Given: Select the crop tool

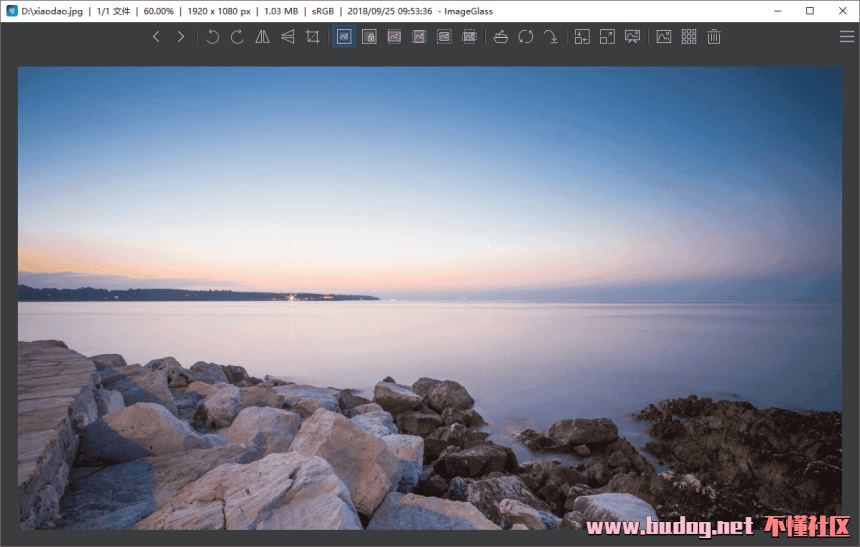Looking at the screenshot, I should [312, 37].
